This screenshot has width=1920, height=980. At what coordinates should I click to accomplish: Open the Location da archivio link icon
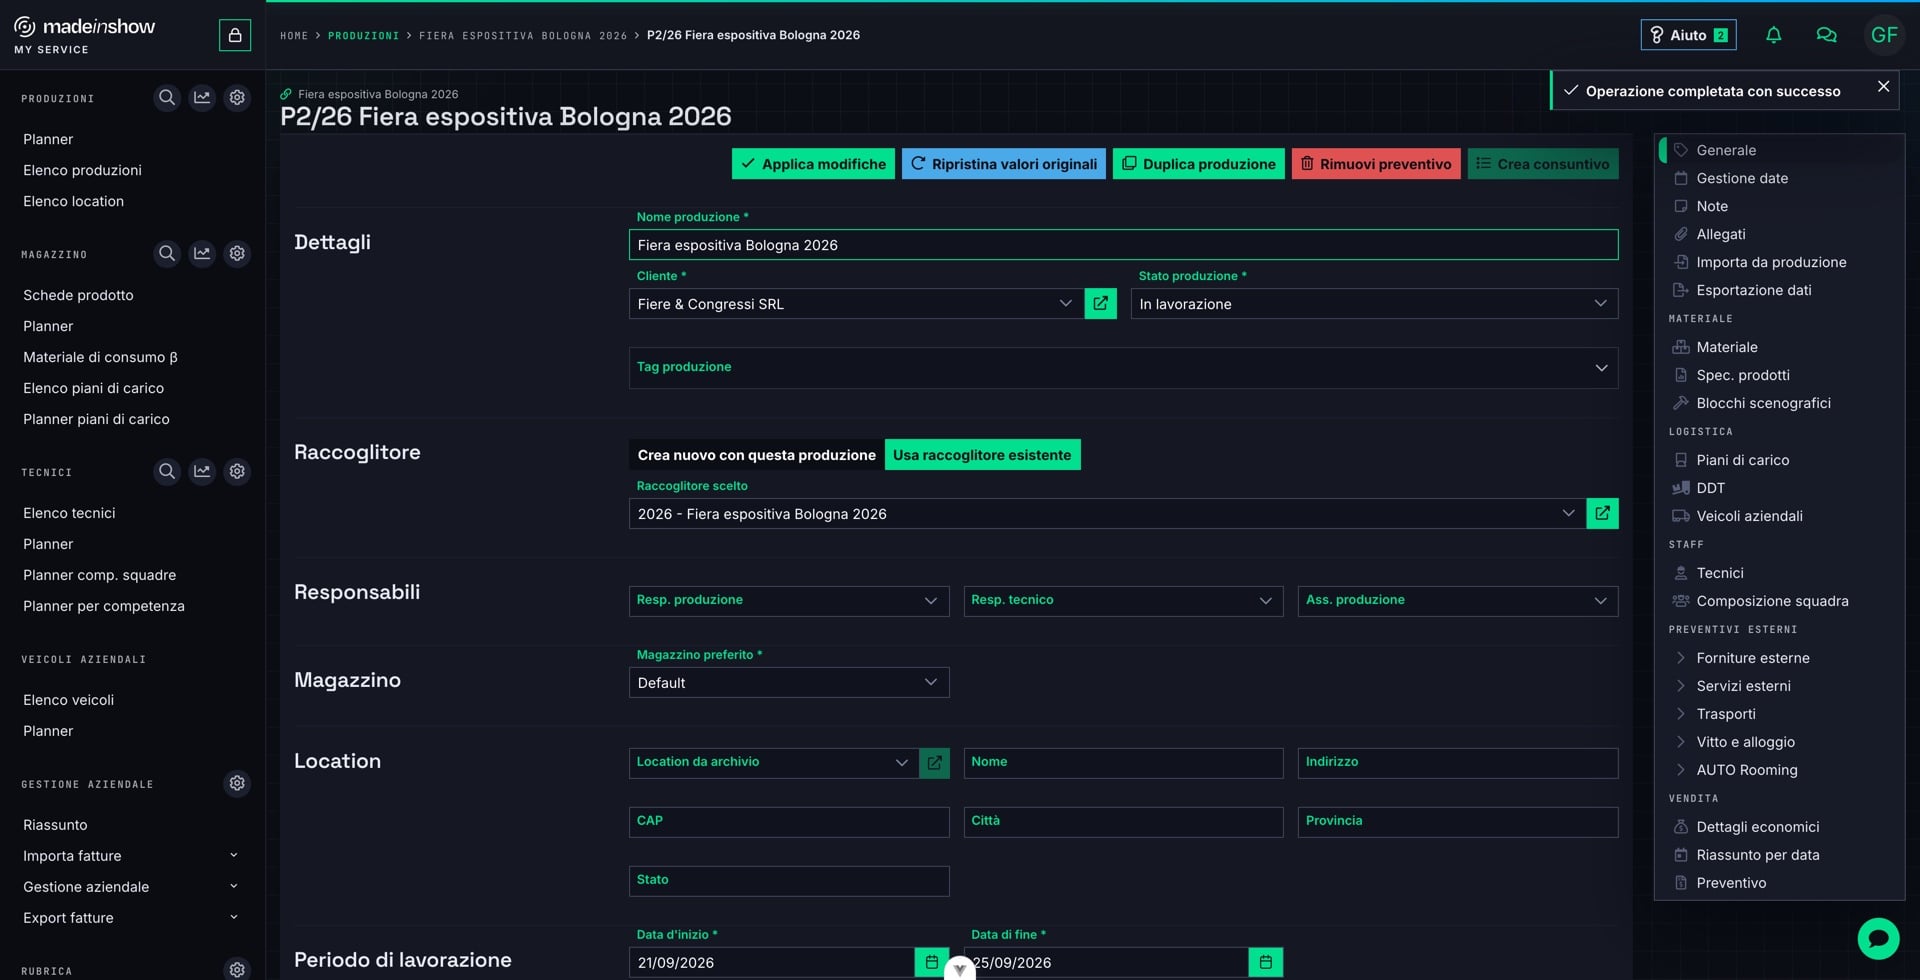(x=934, y=763)
